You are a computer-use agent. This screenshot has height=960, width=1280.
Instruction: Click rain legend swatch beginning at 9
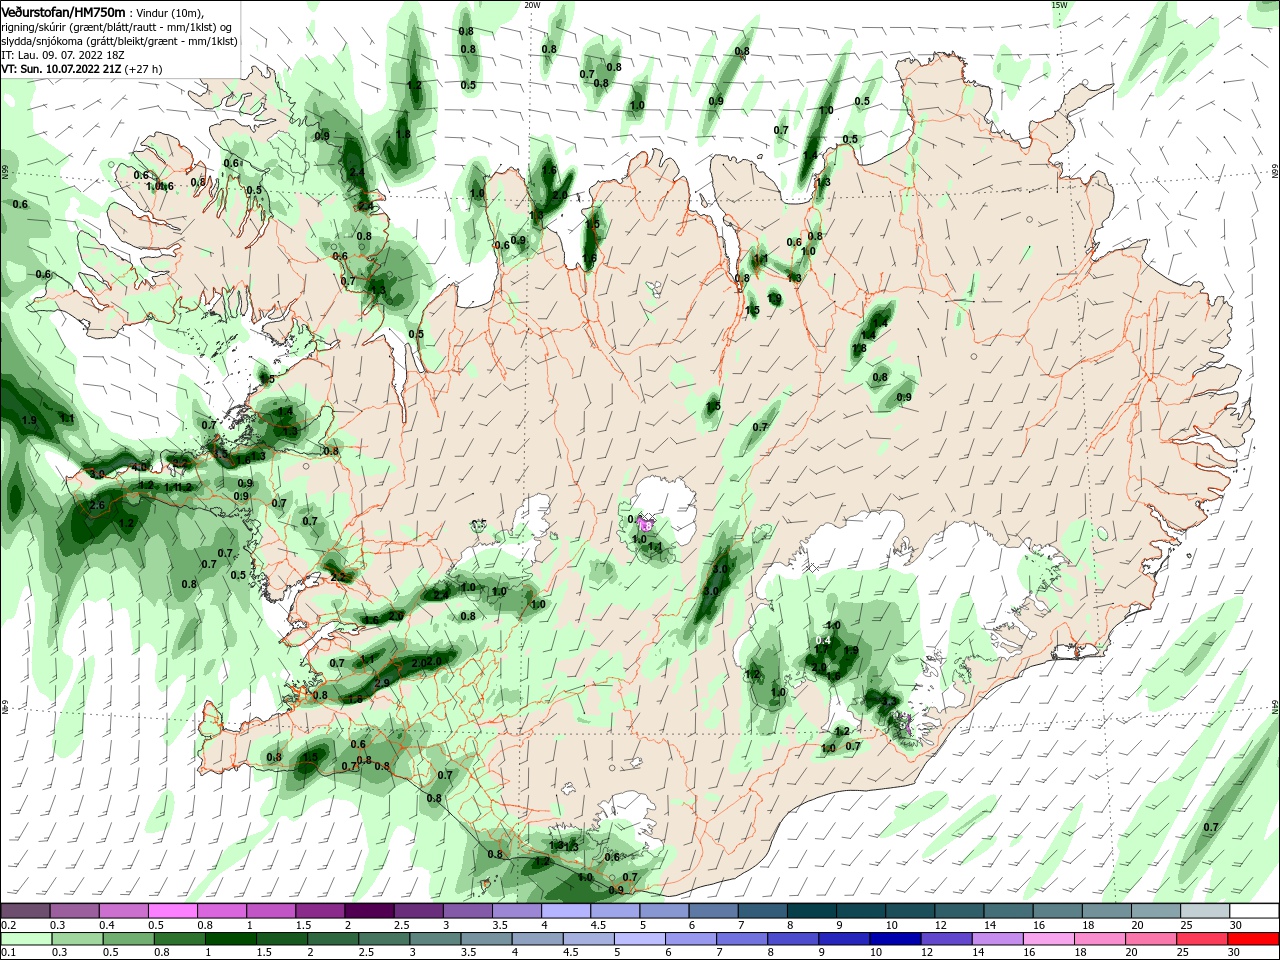click(x=843, y=939)
